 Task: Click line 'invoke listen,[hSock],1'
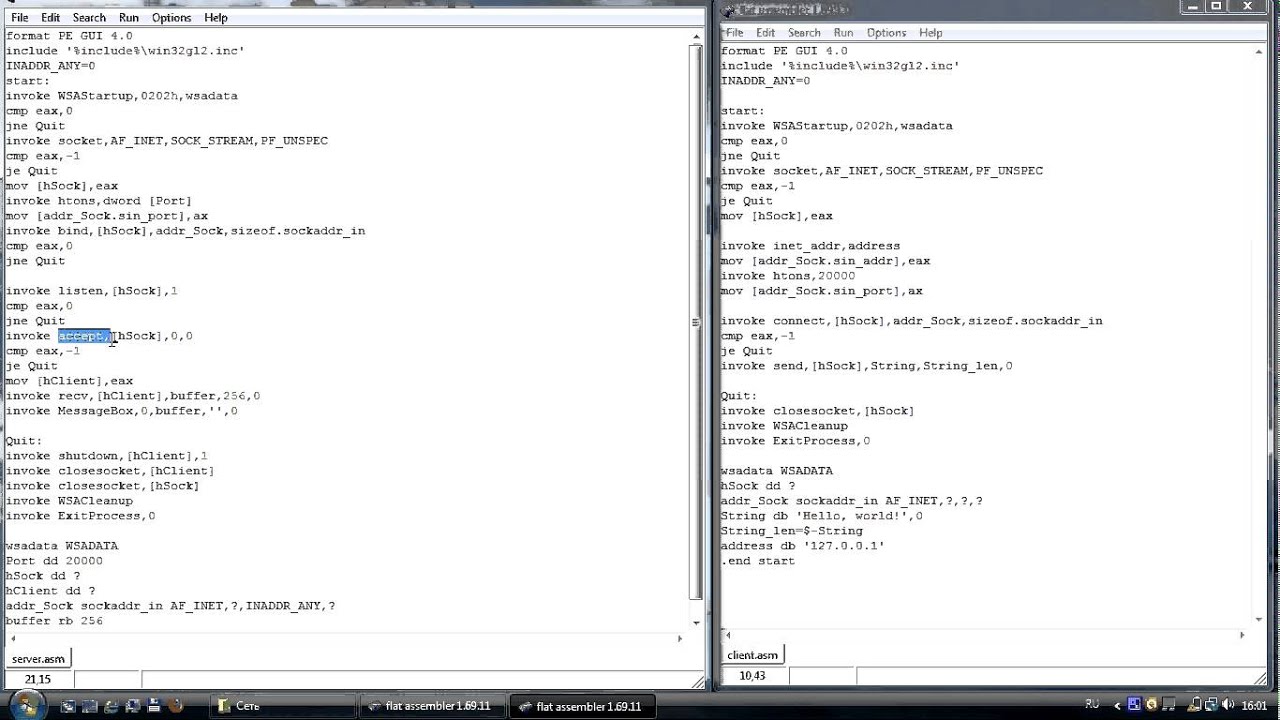pyautogui.click(x=92, y=291)
